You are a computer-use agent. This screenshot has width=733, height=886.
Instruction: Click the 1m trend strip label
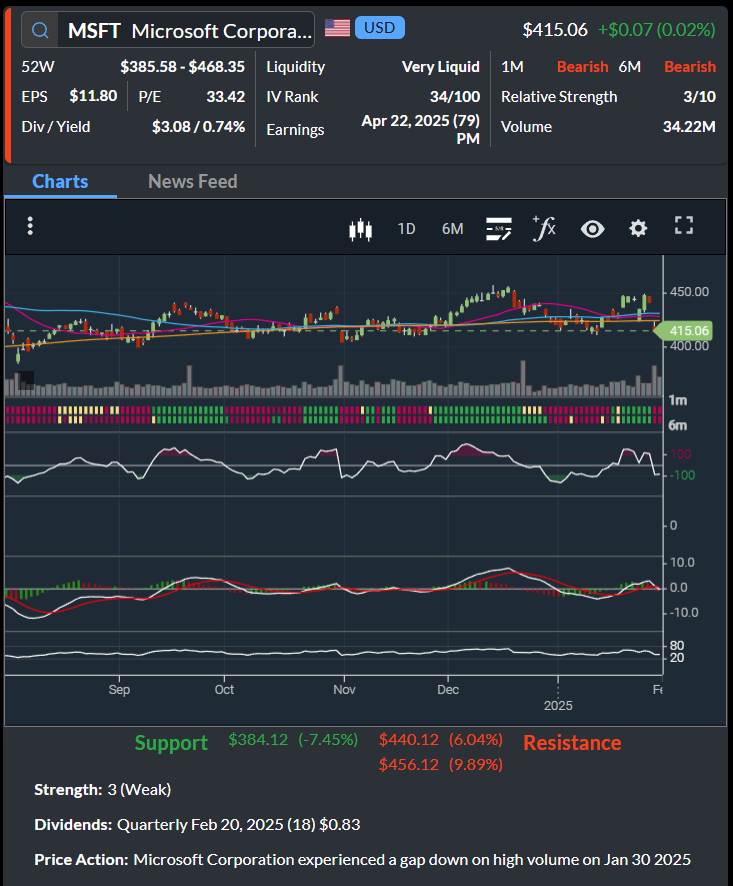[x=678, y=401]
